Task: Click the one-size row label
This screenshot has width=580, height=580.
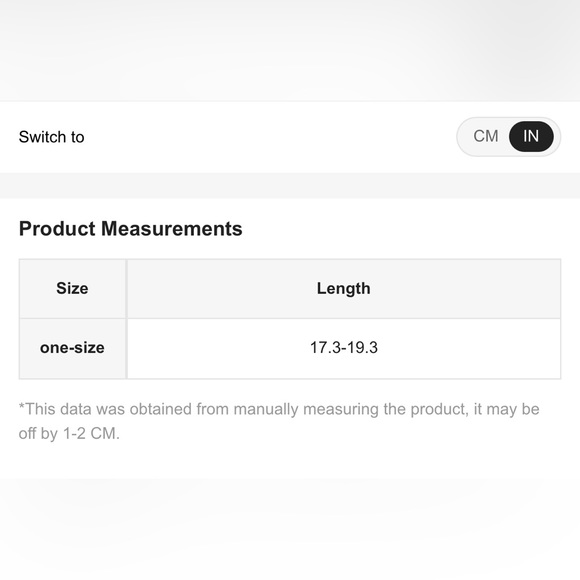Action: tap(72, 348)
